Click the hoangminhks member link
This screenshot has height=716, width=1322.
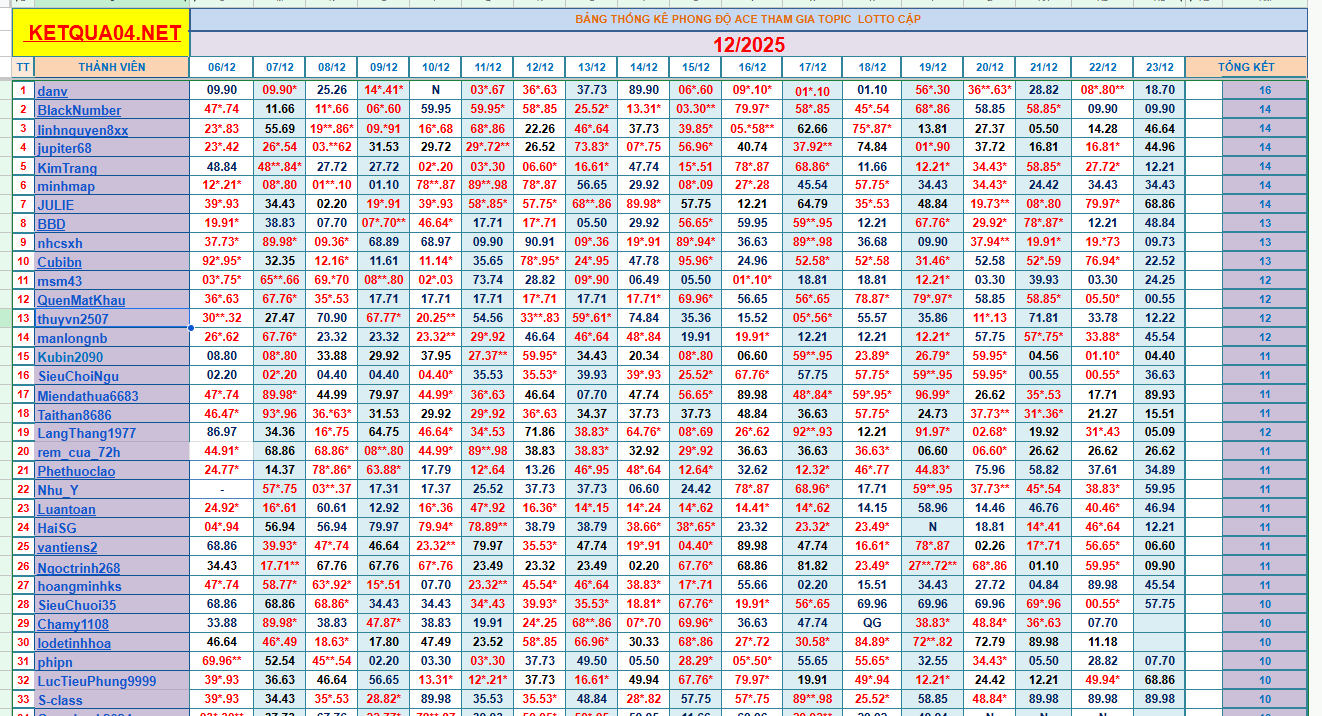pos(79,586)
